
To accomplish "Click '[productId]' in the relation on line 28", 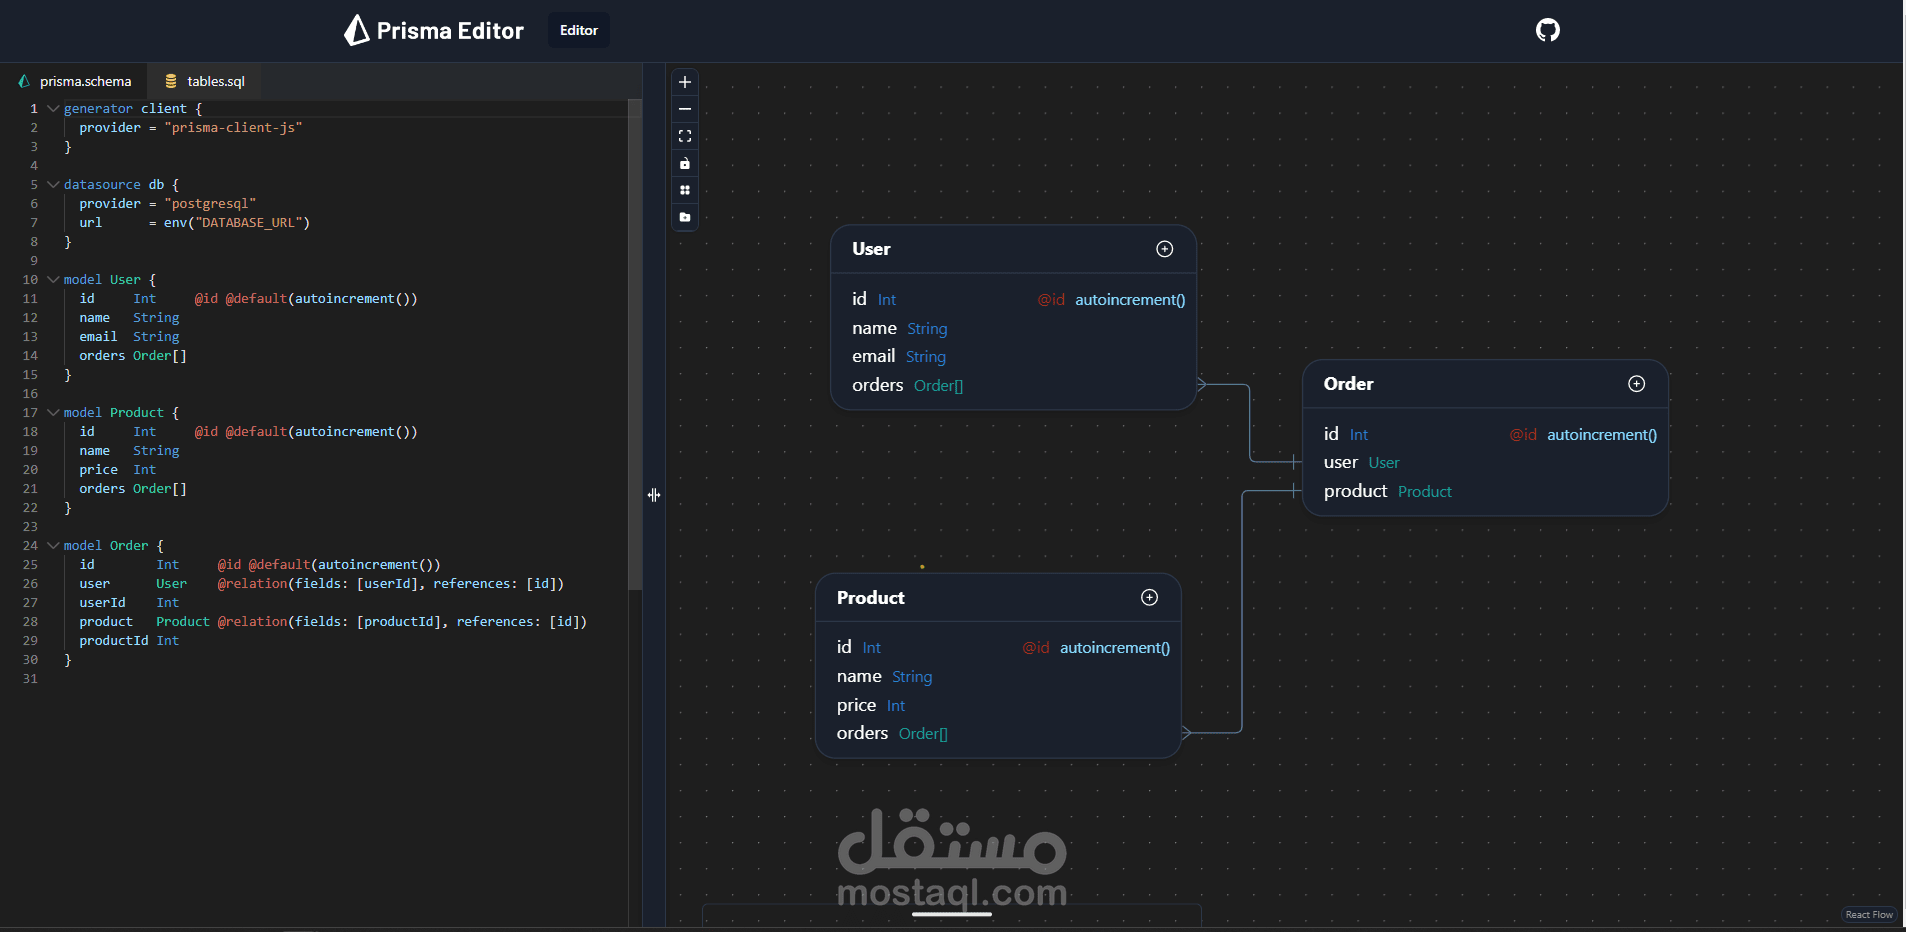I will click(x=398, y=621).
